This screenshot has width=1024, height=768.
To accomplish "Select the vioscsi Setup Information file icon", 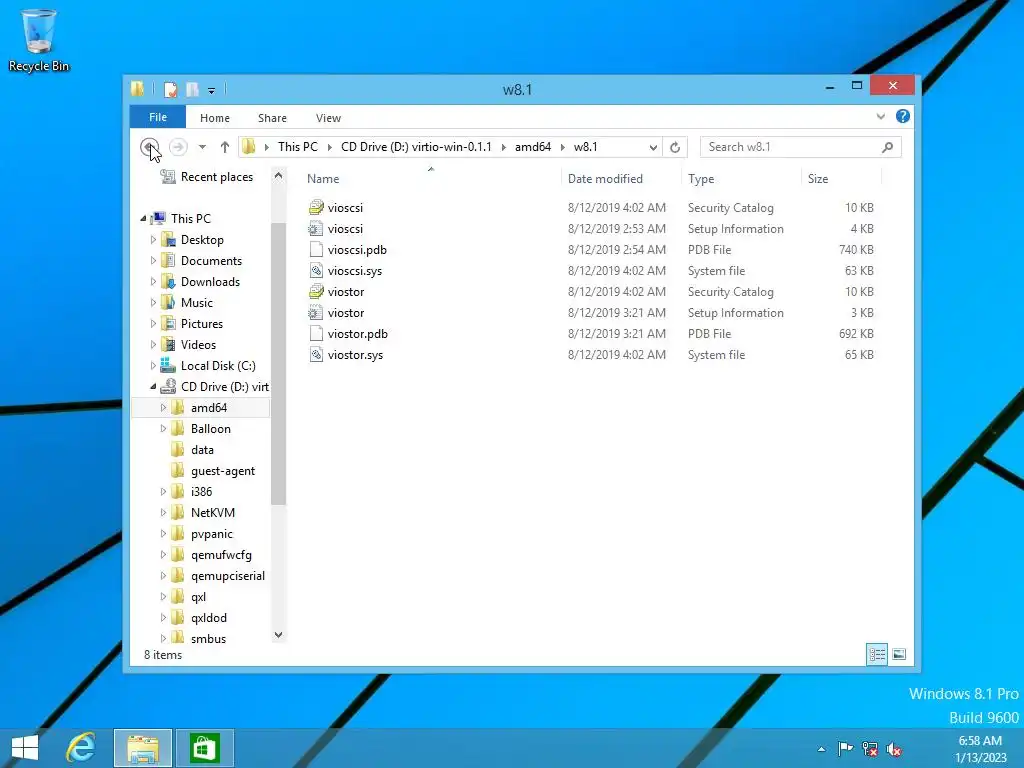I will (x=316, y=229).
